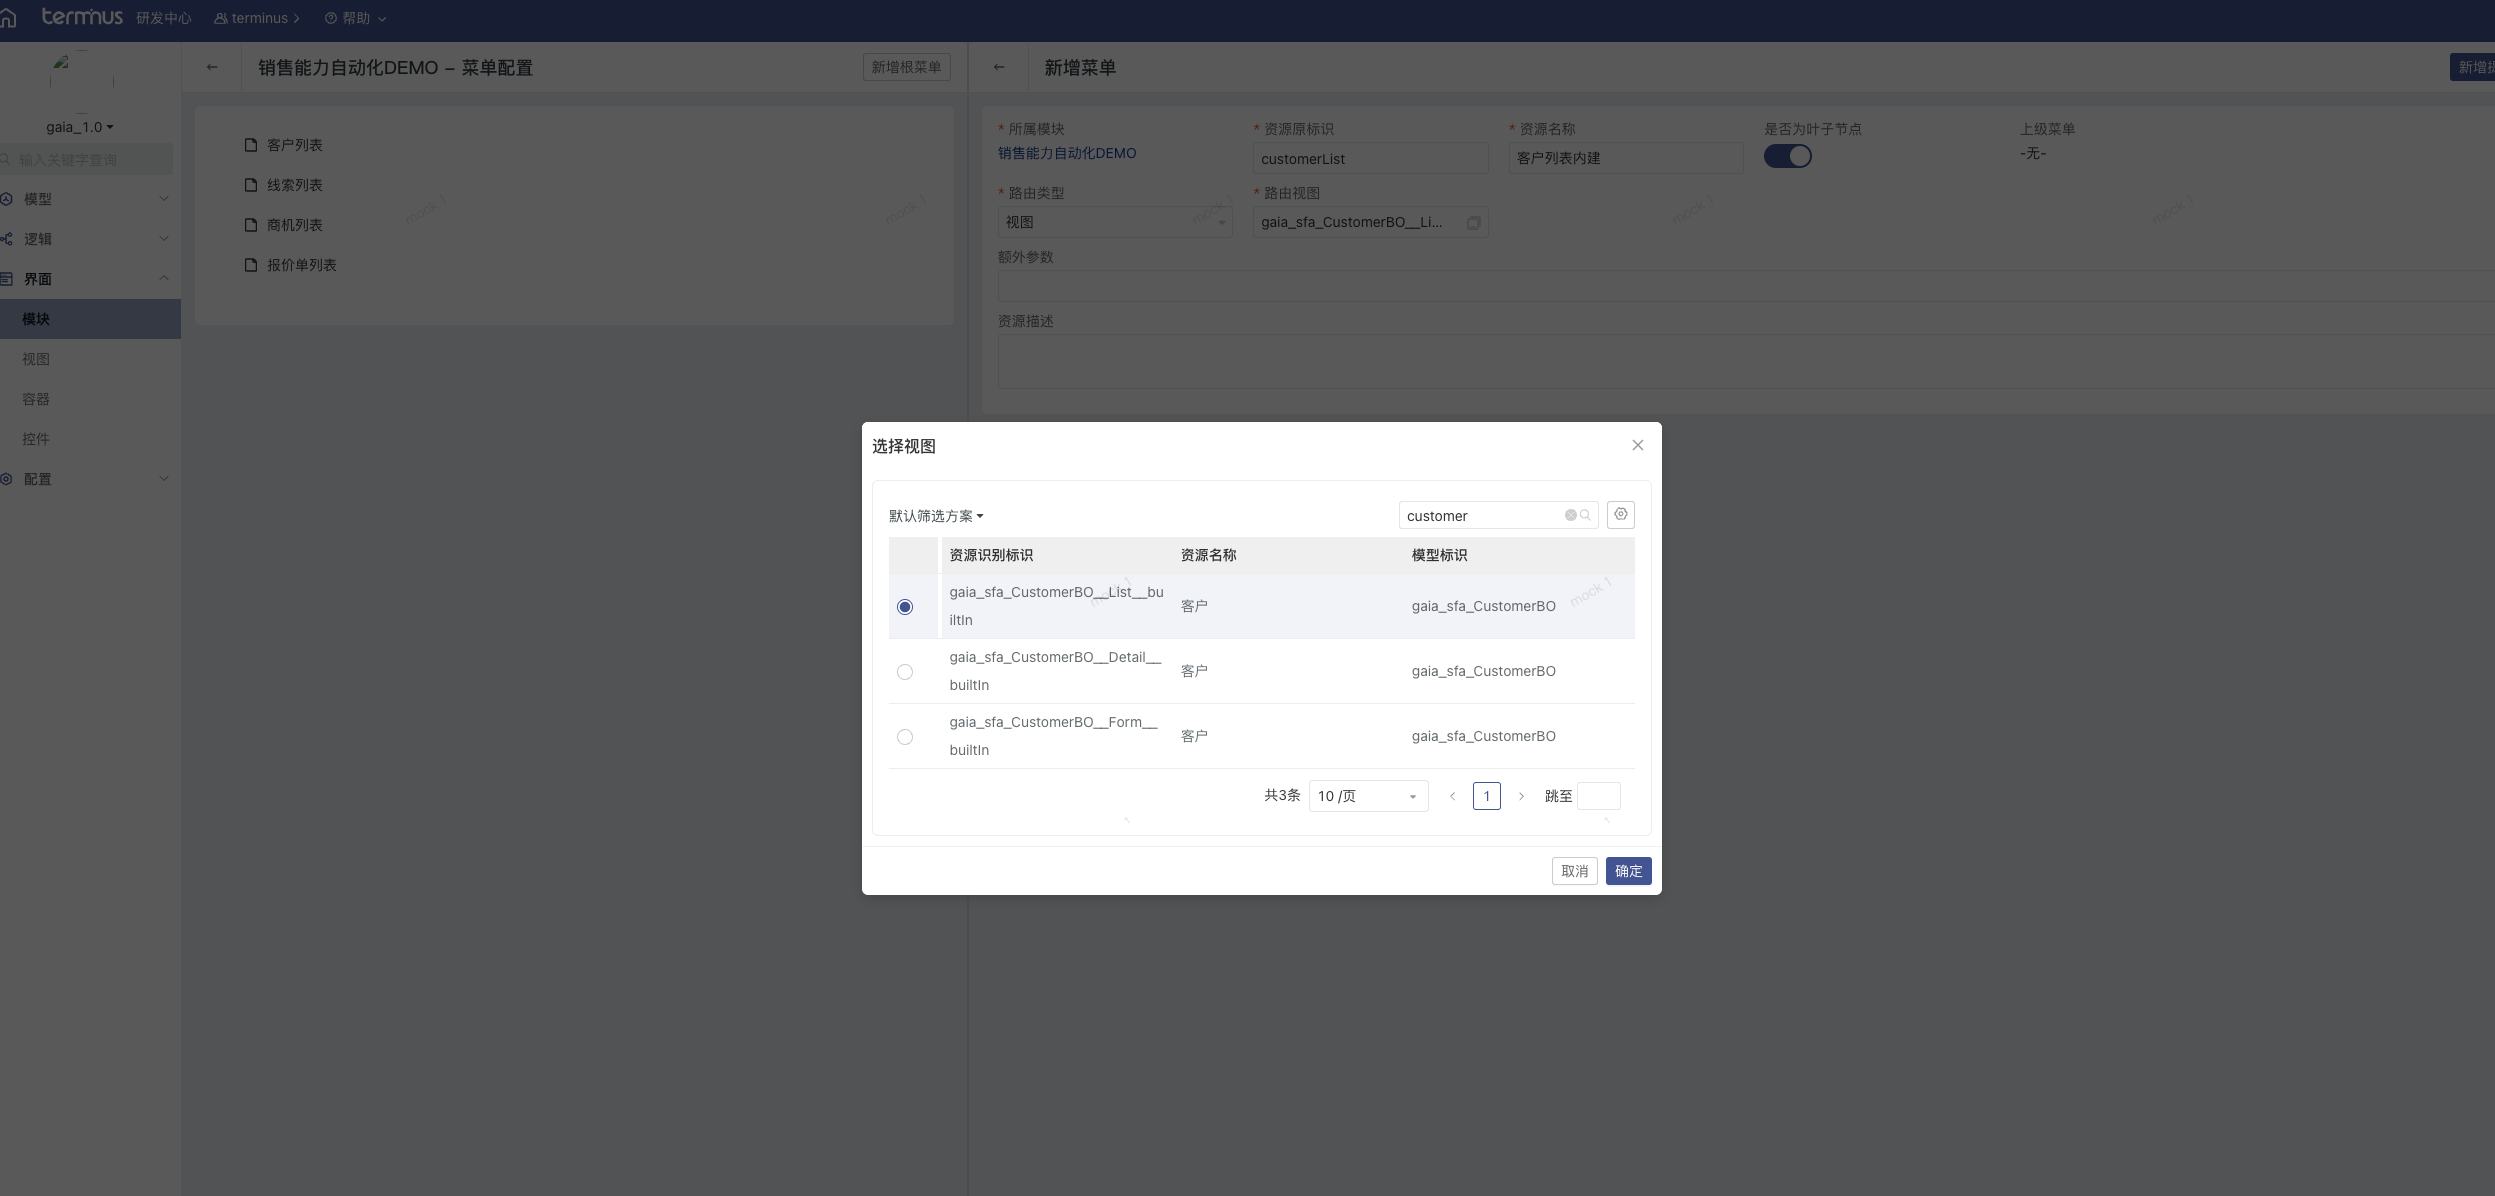Click the 确定 button
Screen dimensions: 2495x1196
[x=1628, y=871]
